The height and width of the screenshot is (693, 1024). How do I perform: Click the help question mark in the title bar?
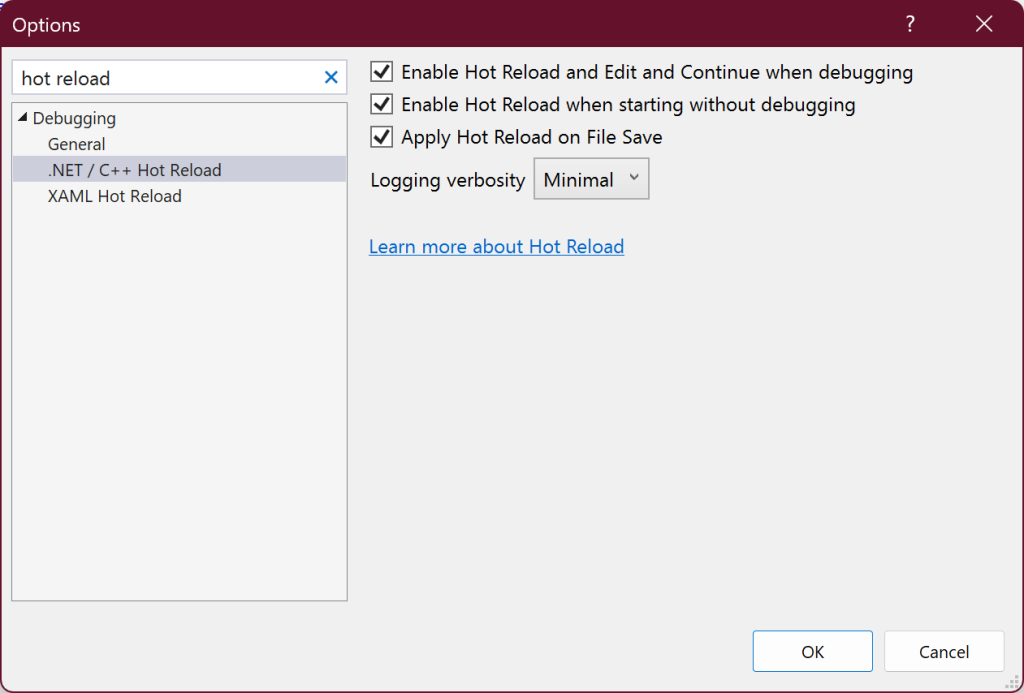coord(909,23)
